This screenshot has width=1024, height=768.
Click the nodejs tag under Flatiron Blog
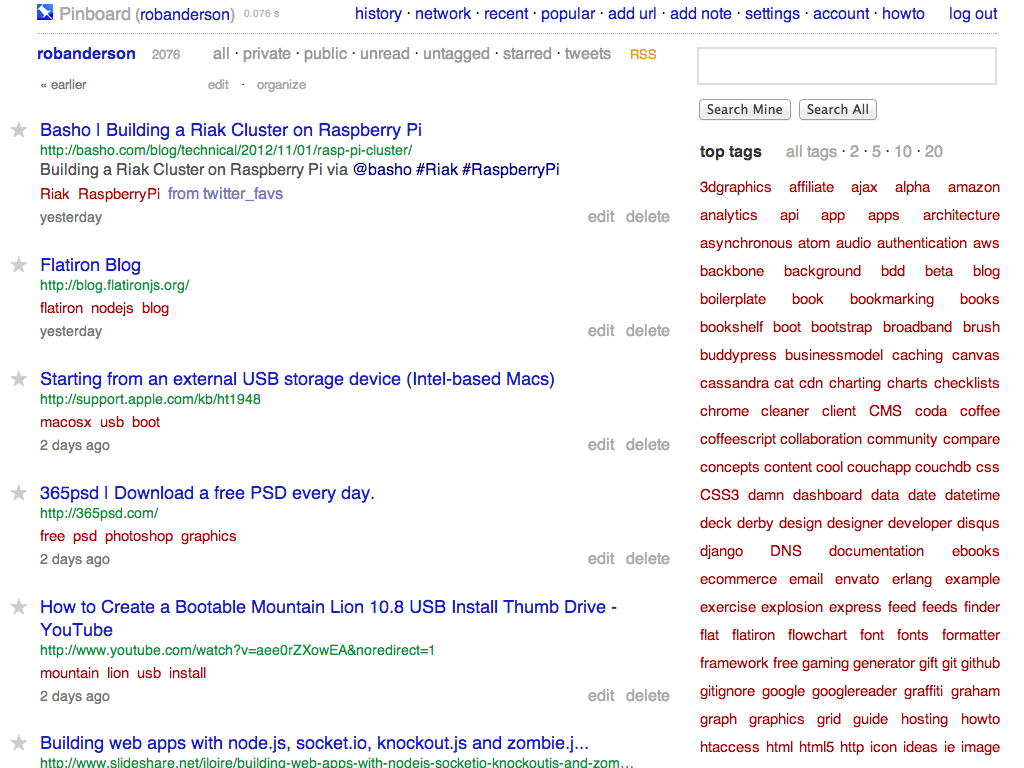pos(112,308)
